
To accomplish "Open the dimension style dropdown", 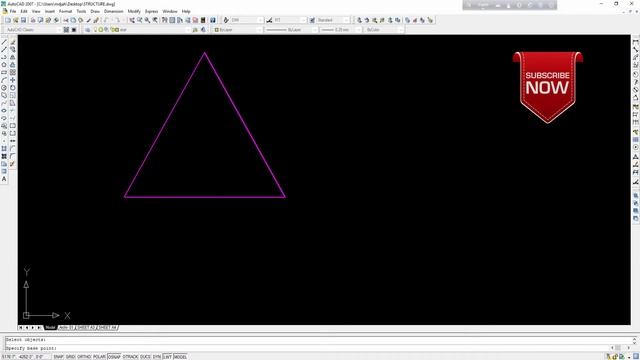I will tap(290, 20).
